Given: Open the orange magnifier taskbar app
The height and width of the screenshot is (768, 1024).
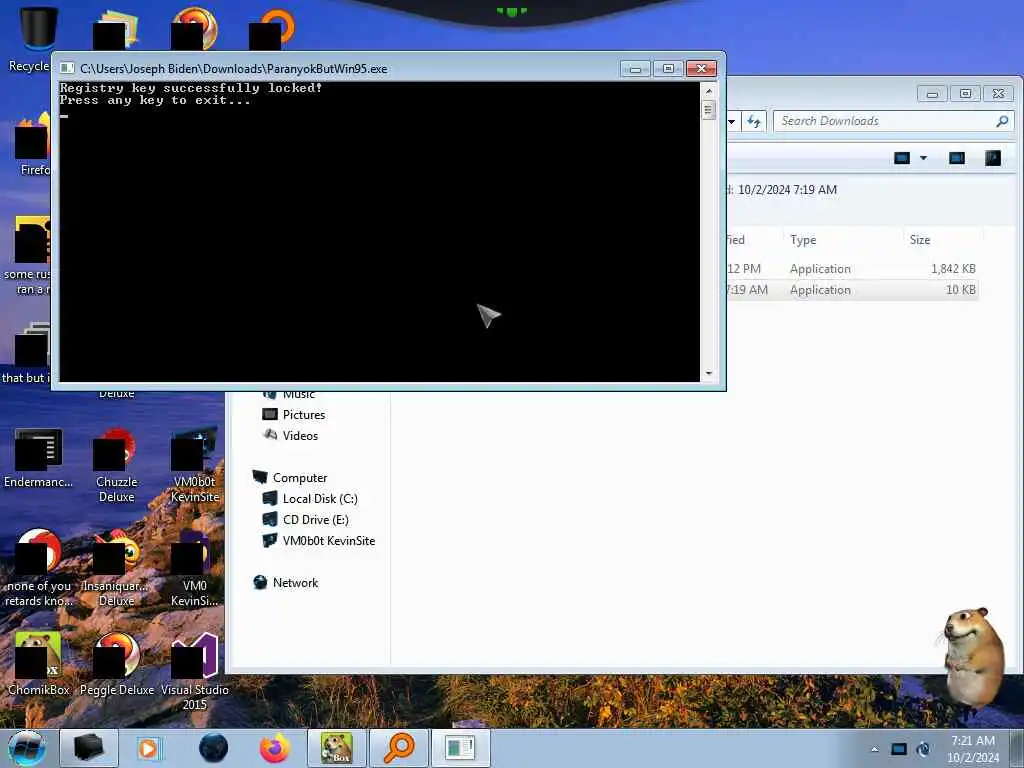Looking at the screenshot, I should click(398, 748).
